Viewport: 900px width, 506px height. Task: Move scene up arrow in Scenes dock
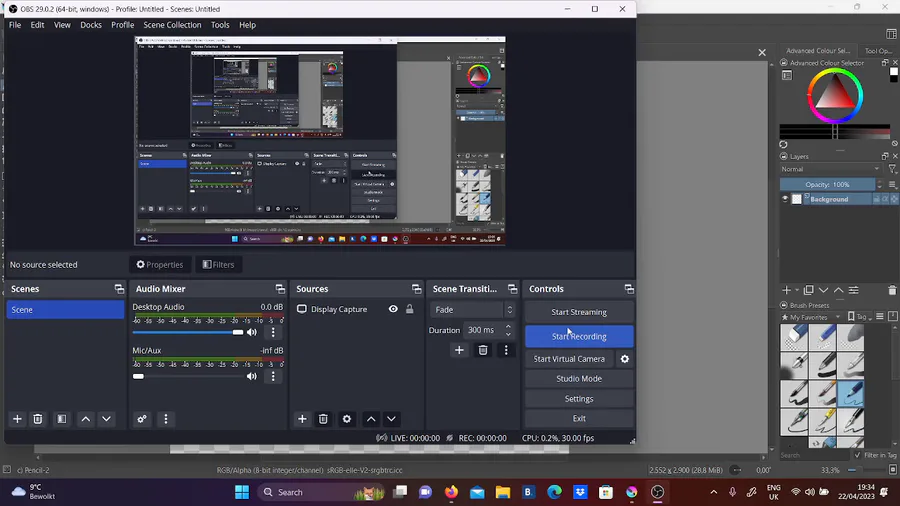[86, 419]
